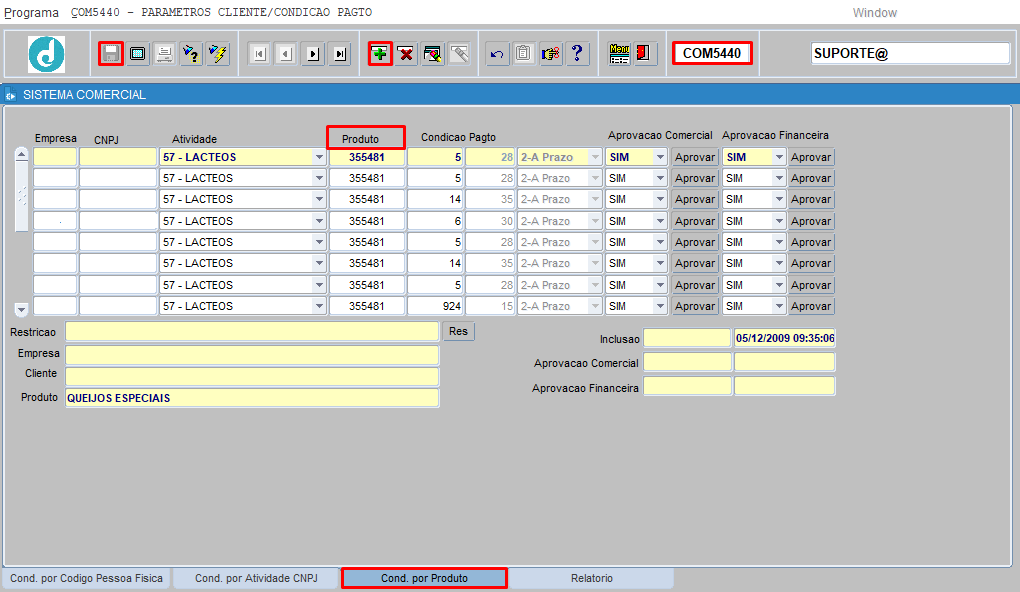Click the Sistema Comercial title bar icon

tap(10, 96)
